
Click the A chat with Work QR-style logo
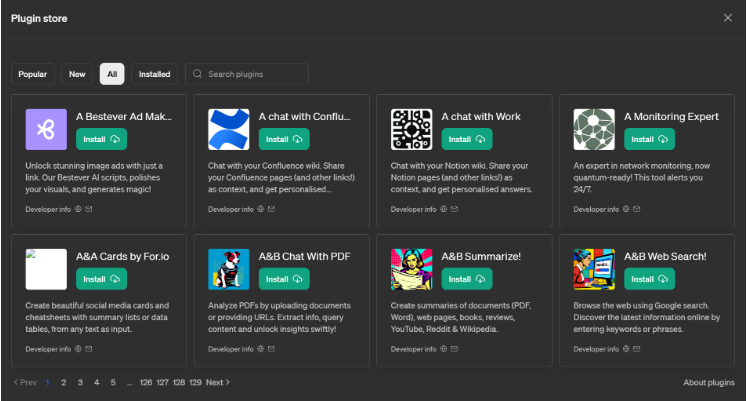tap(411, 129)
